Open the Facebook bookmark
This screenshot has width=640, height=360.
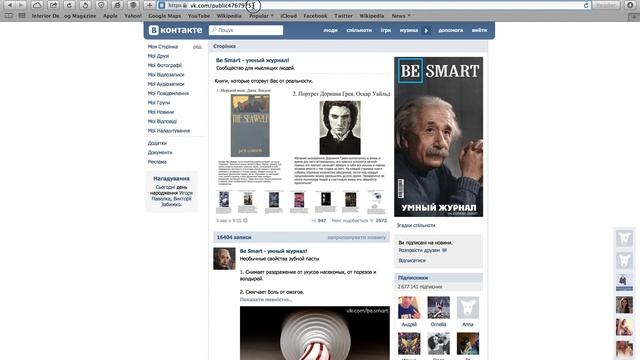click(315, 16)
